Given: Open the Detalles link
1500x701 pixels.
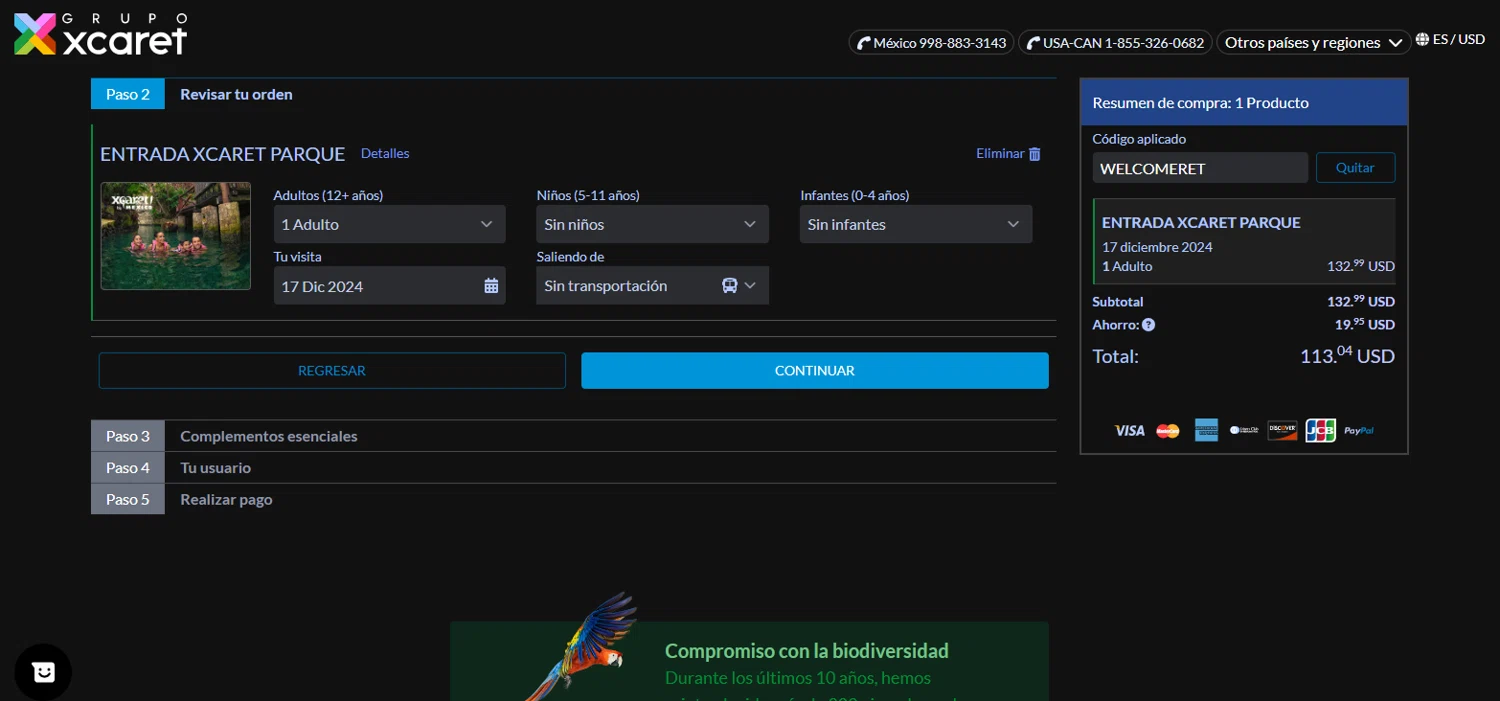Looking at the screenshot, I should pyautogui.click(x=385, y=154).
